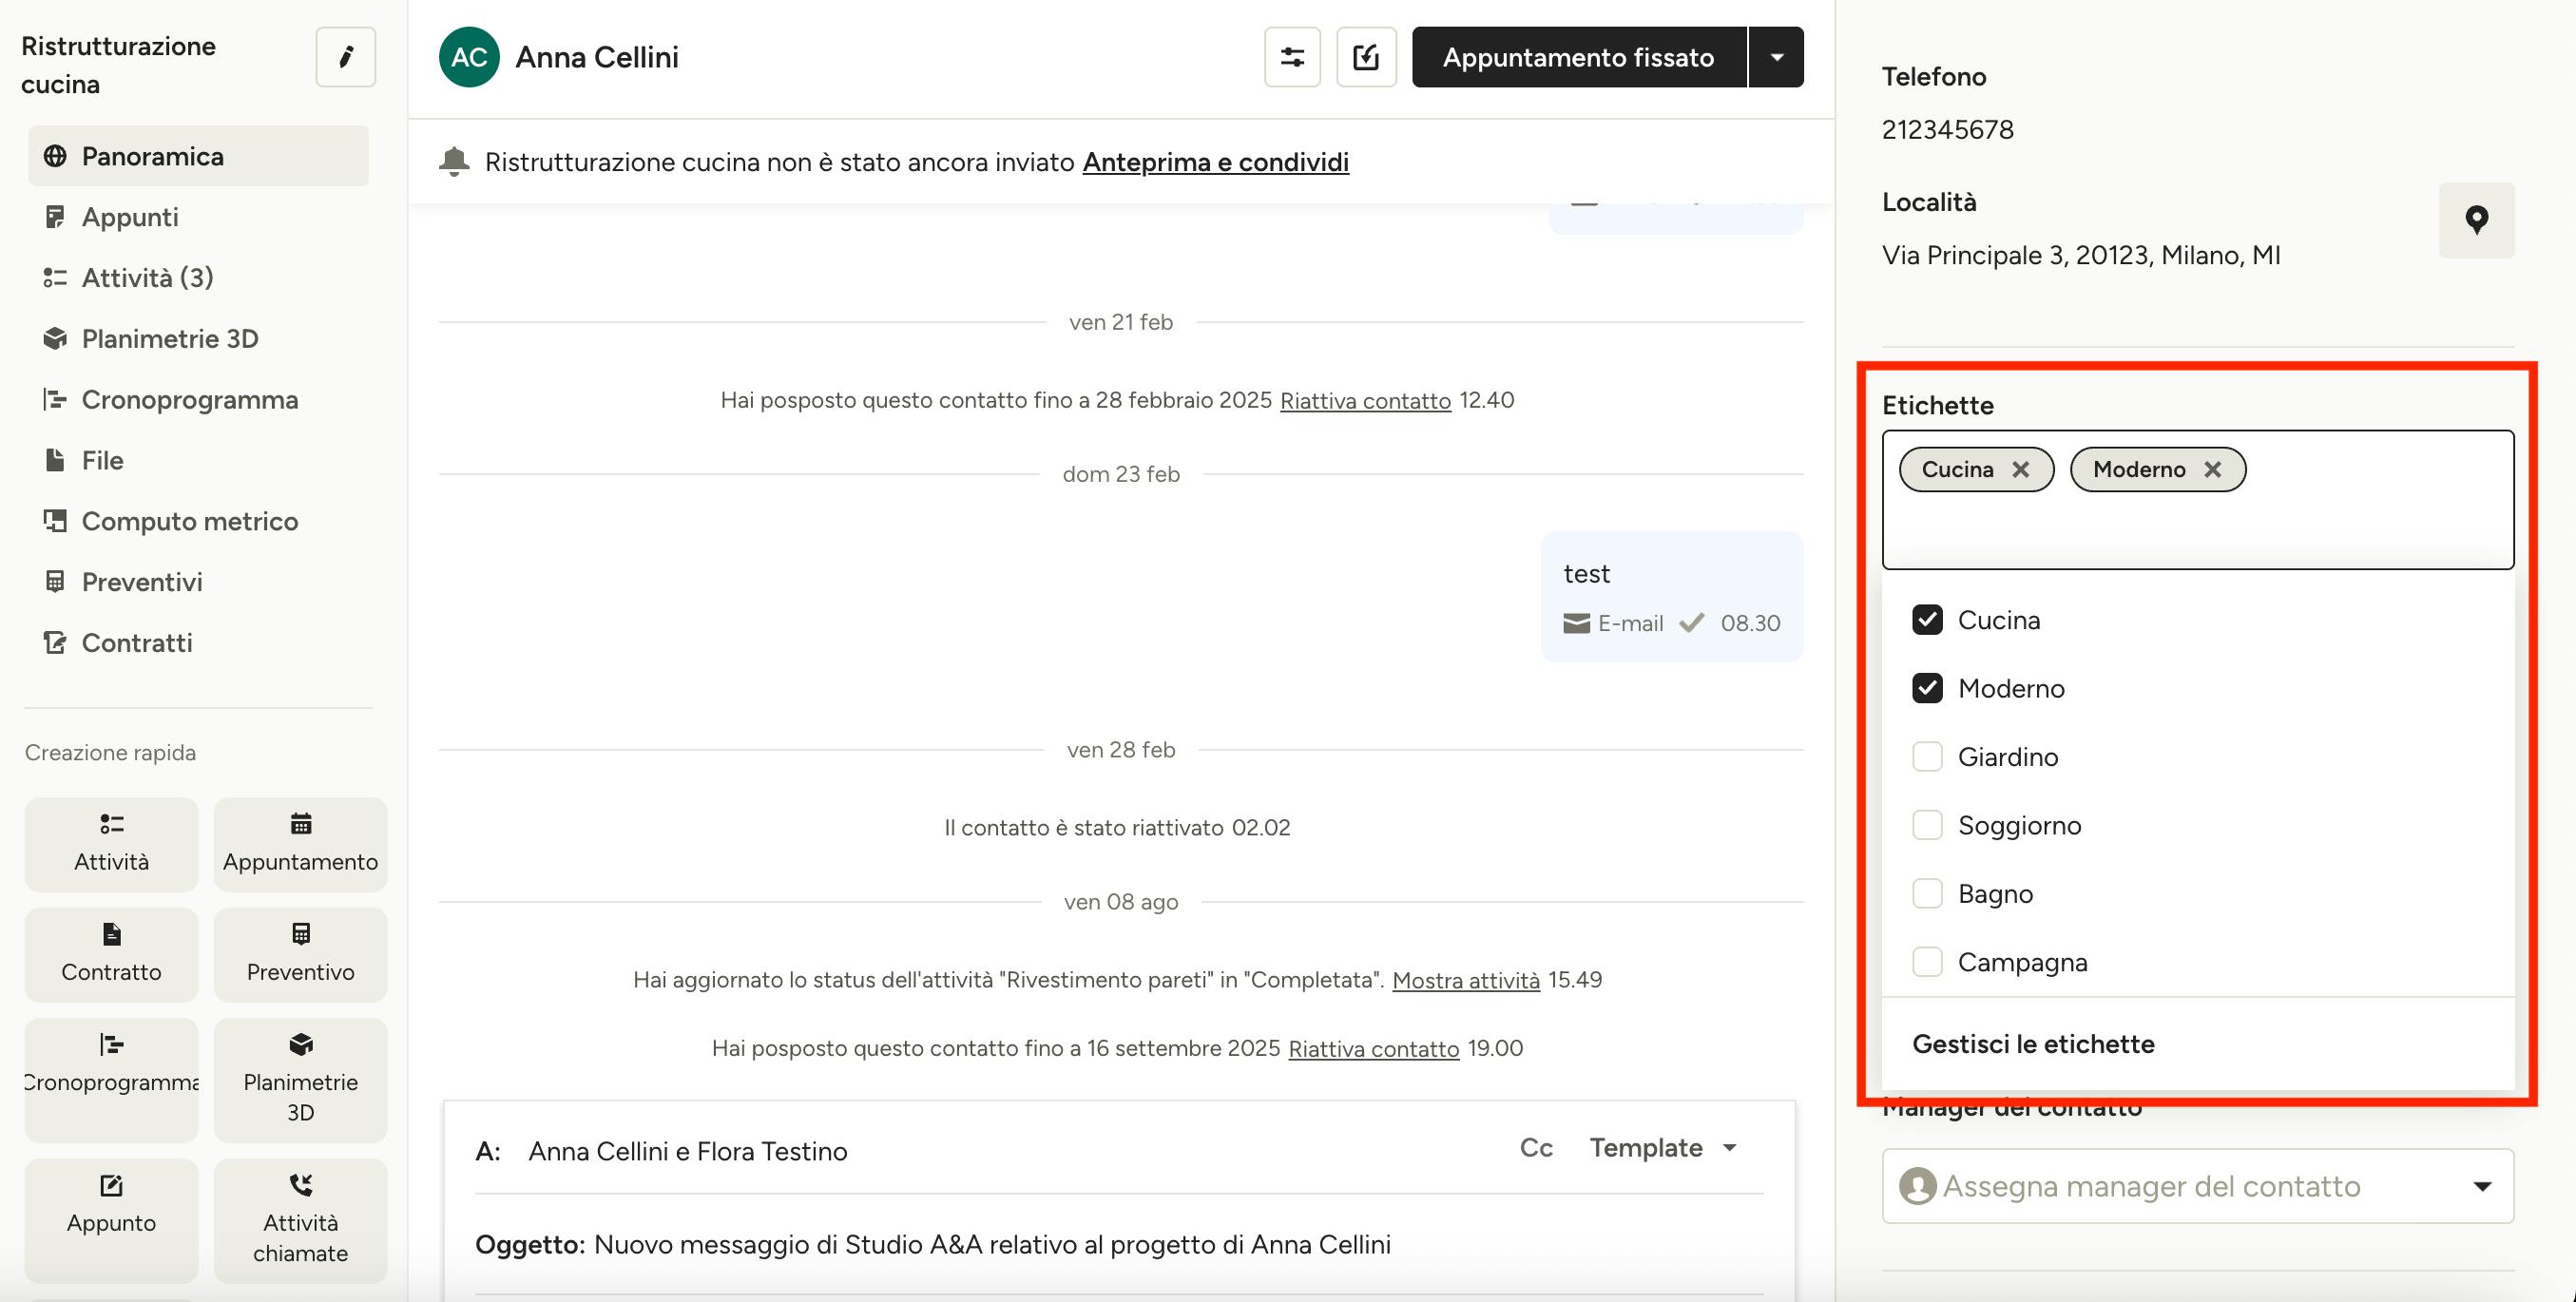This screenshot has height=1302, width=2576.
Task: Click the Mostra attività link
Action: tap(1466, 980)
